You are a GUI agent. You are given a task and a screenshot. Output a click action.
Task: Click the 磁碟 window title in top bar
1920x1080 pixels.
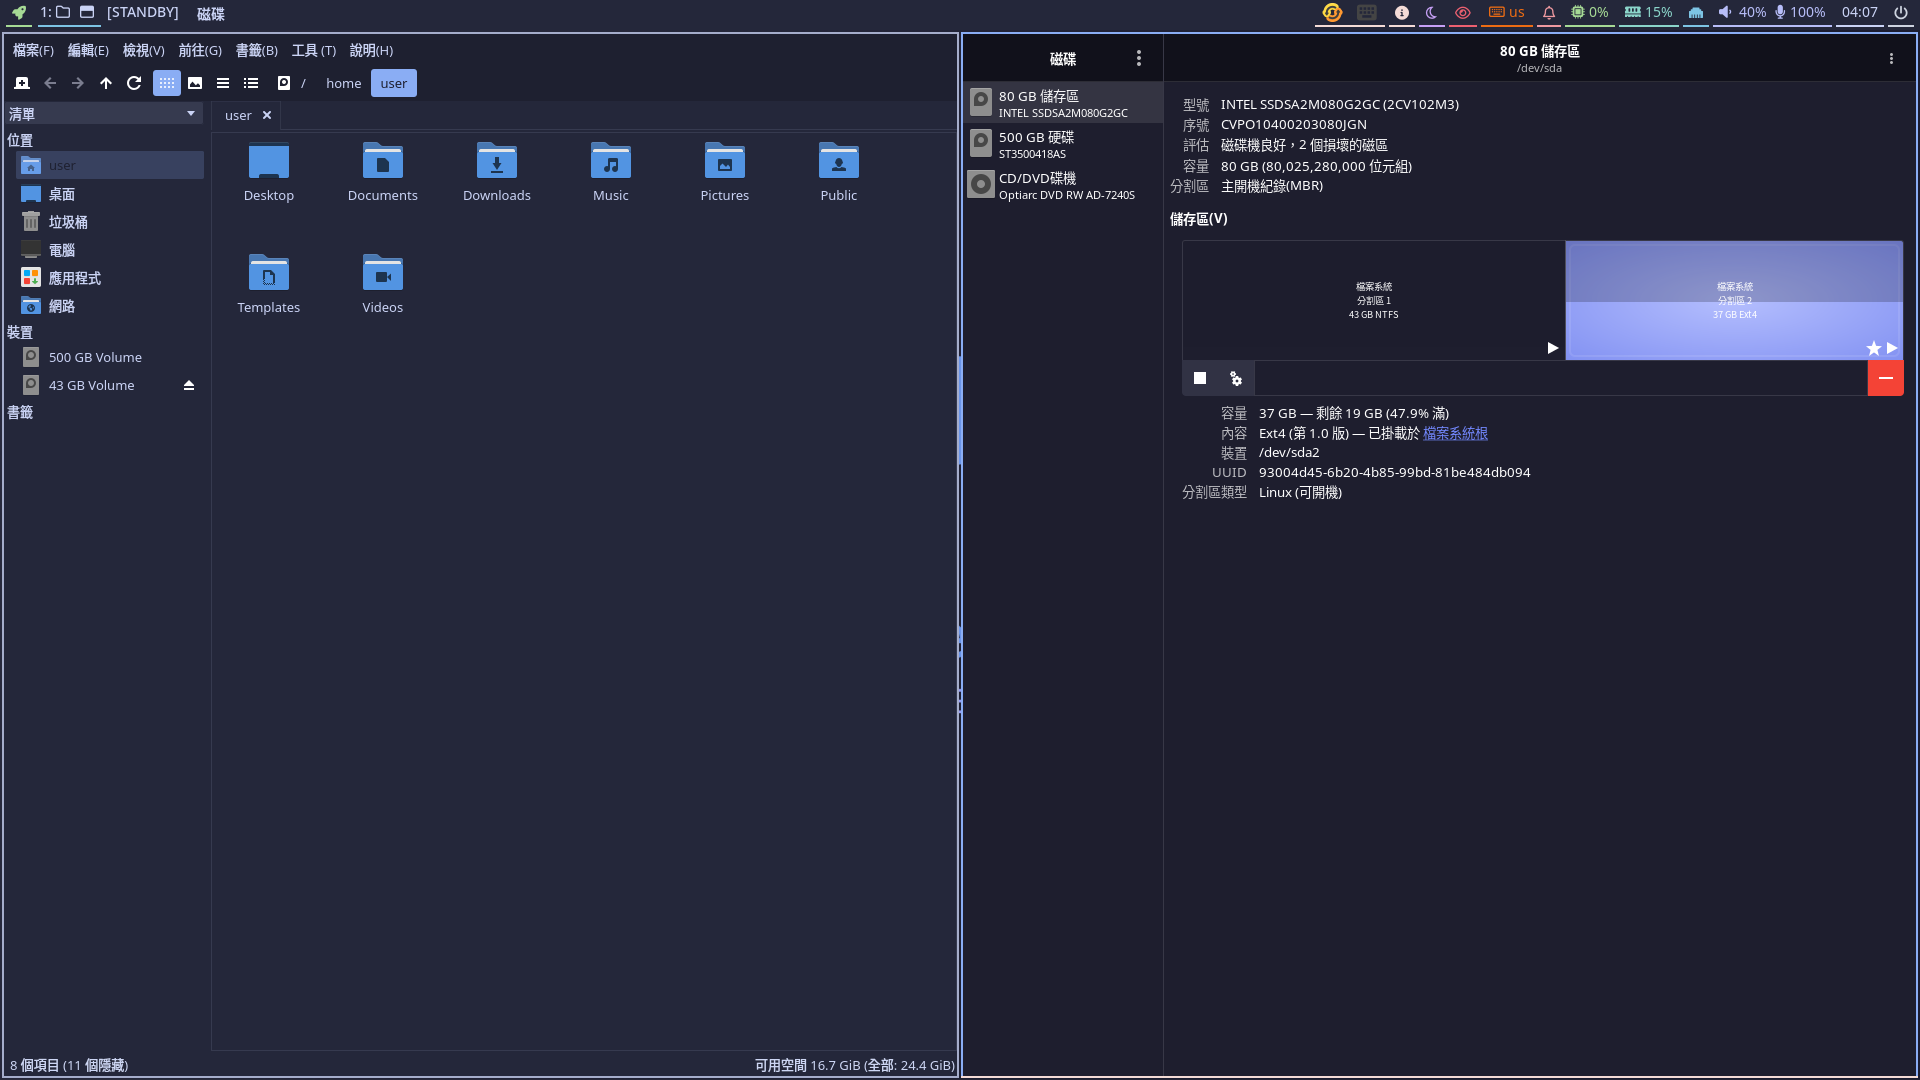pos(211,13)
